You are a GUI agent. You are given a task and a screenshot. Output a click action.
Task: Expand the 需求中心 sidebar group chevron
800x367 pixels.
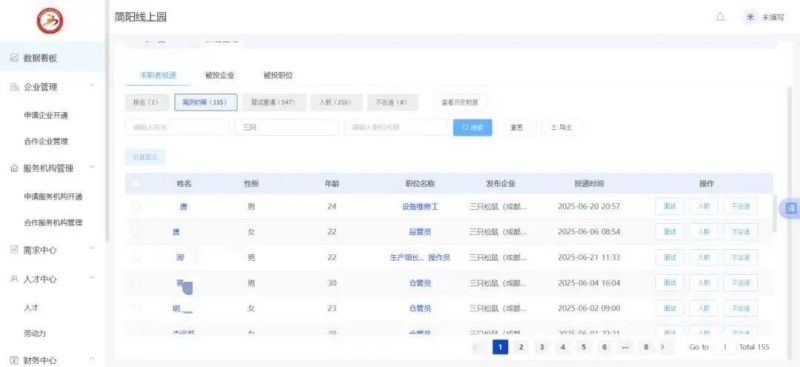point(92,249)
